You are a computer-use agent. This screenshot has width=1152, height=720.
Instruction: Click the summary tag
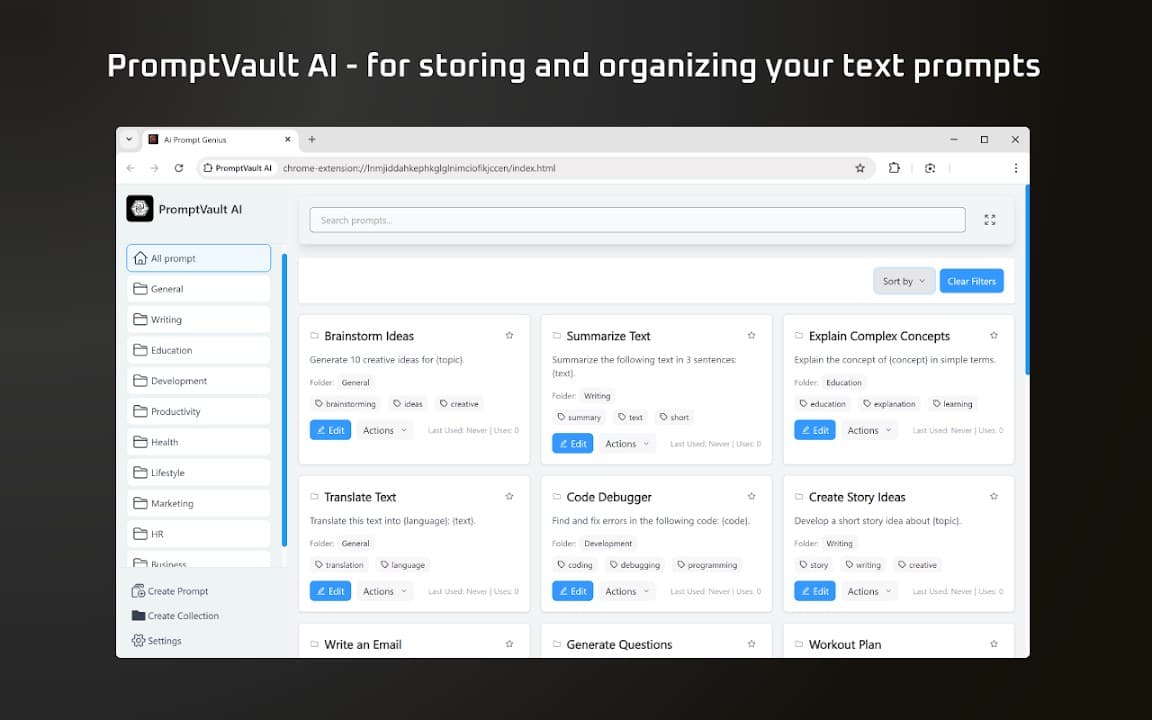579,417
